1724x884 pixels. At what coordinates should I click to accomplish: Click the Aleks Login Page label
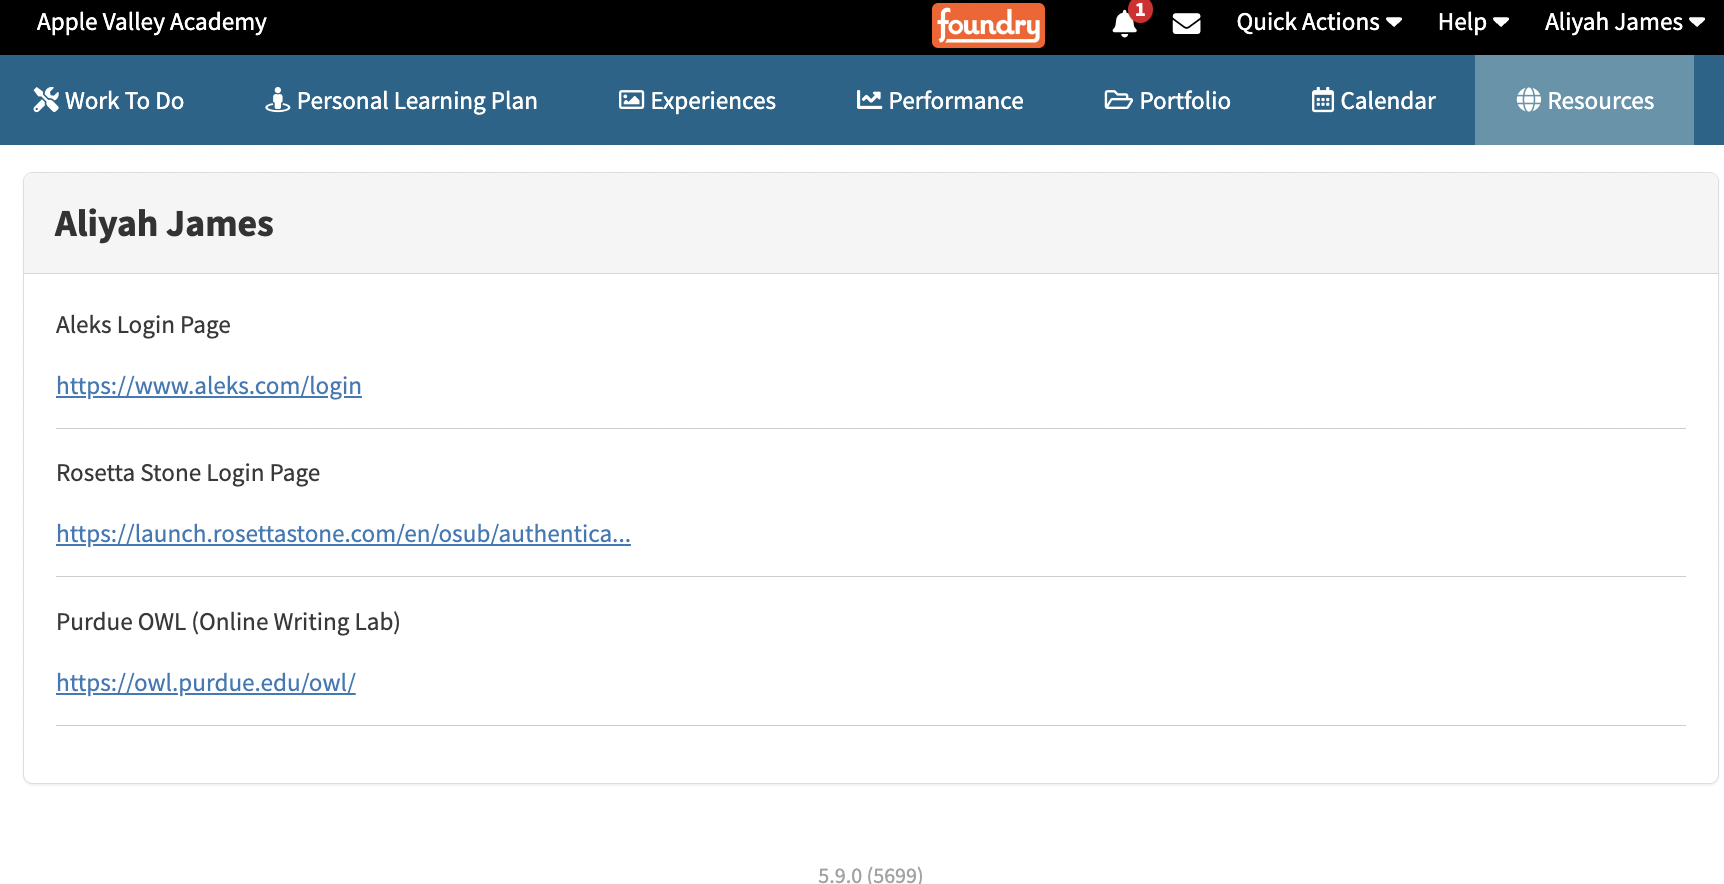tap(143, 325)
